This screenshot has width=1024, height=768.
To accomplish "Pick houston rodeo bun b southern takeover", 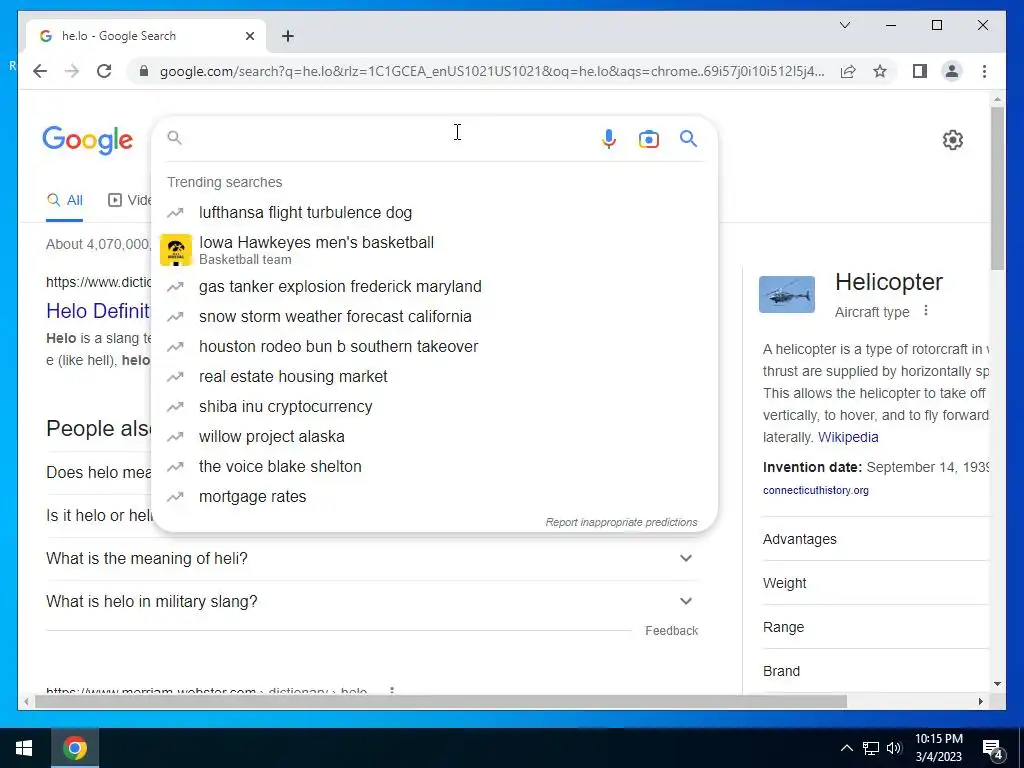I will (x=434, y=346).
